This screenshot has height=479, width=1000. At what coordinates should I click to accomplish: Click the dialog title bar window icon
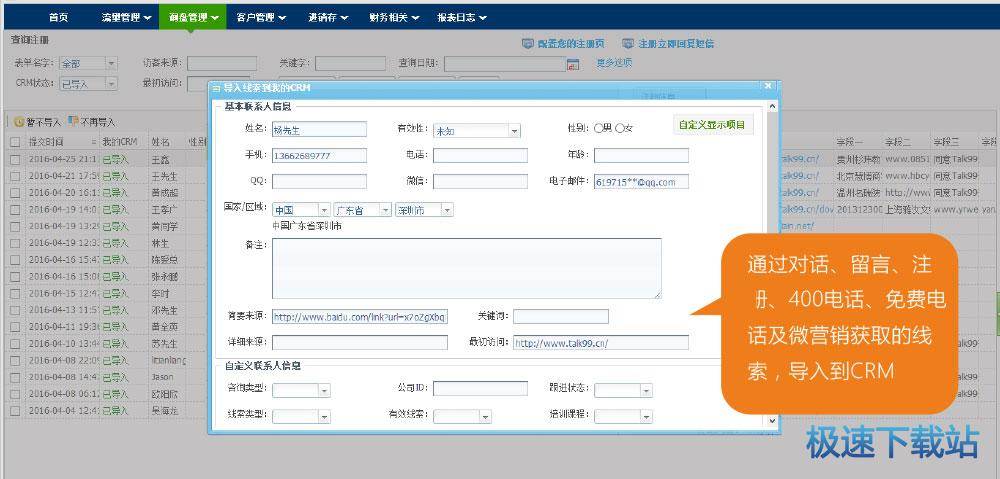tap(216, 87)
